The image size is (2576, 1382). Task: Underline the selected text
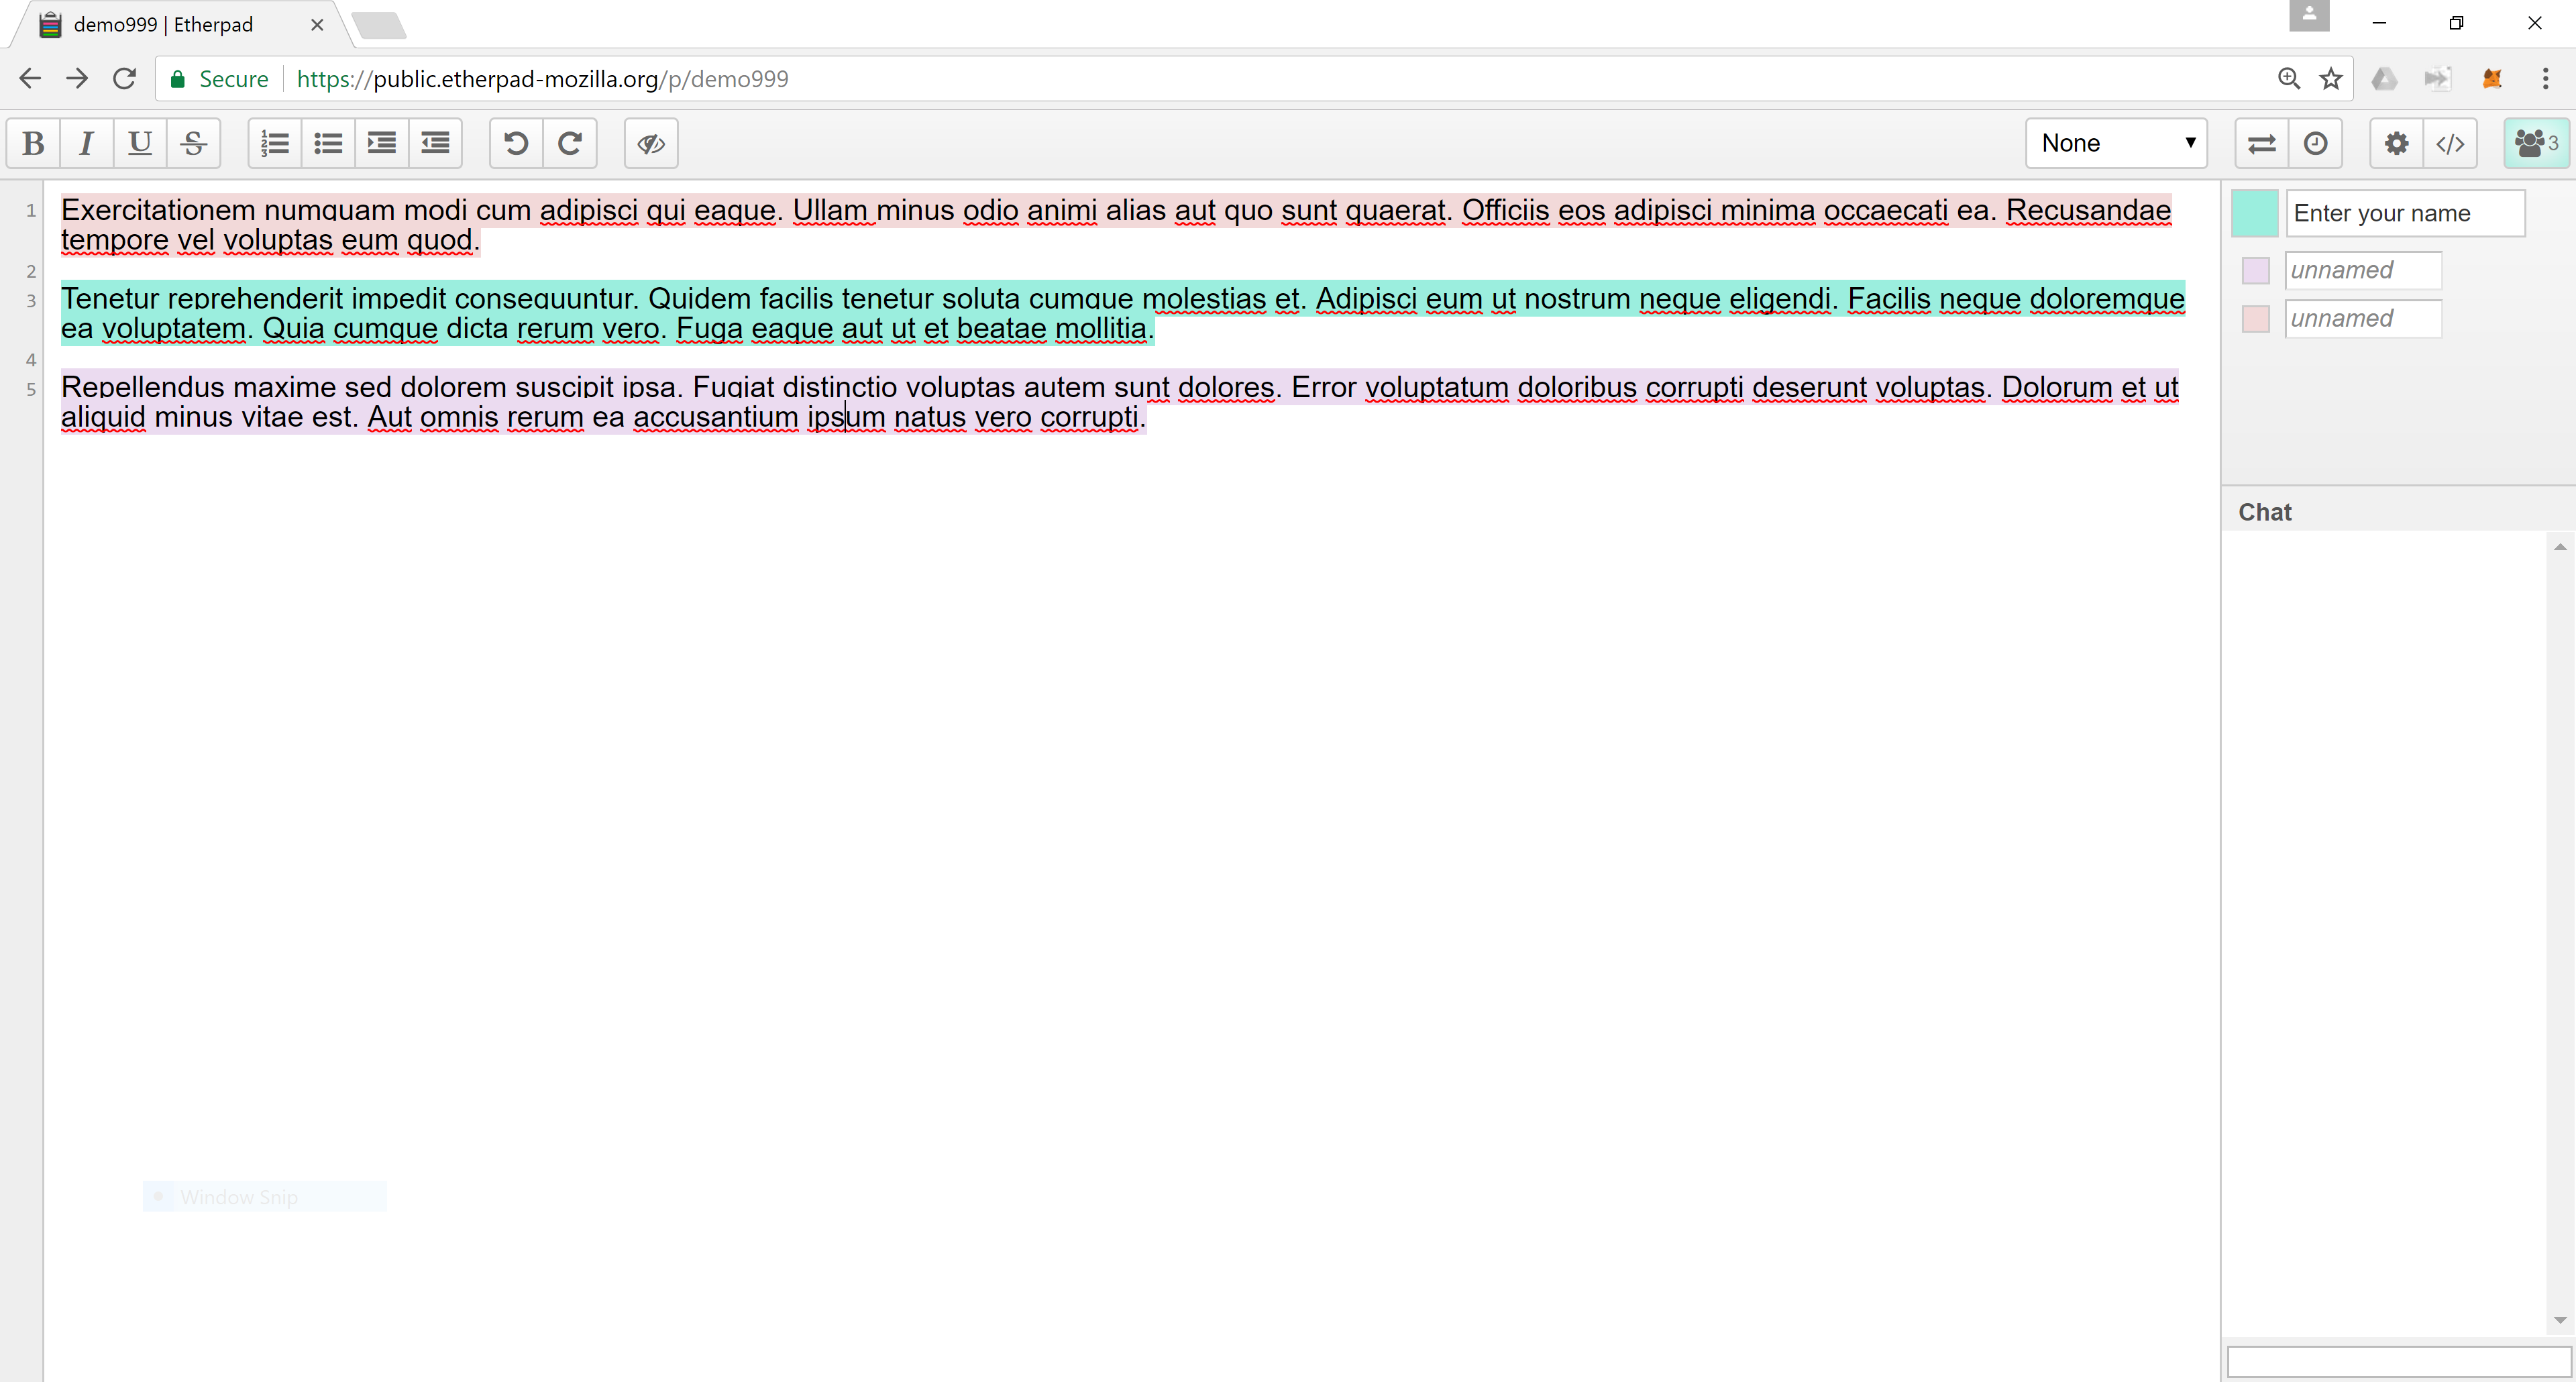[x=139, y=143]
